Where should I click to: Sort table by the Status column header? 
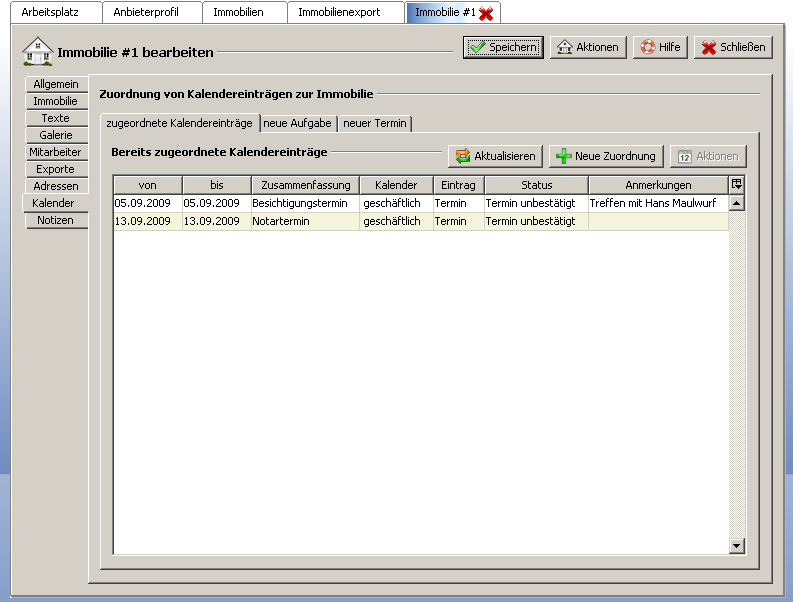tap(536, 185)
